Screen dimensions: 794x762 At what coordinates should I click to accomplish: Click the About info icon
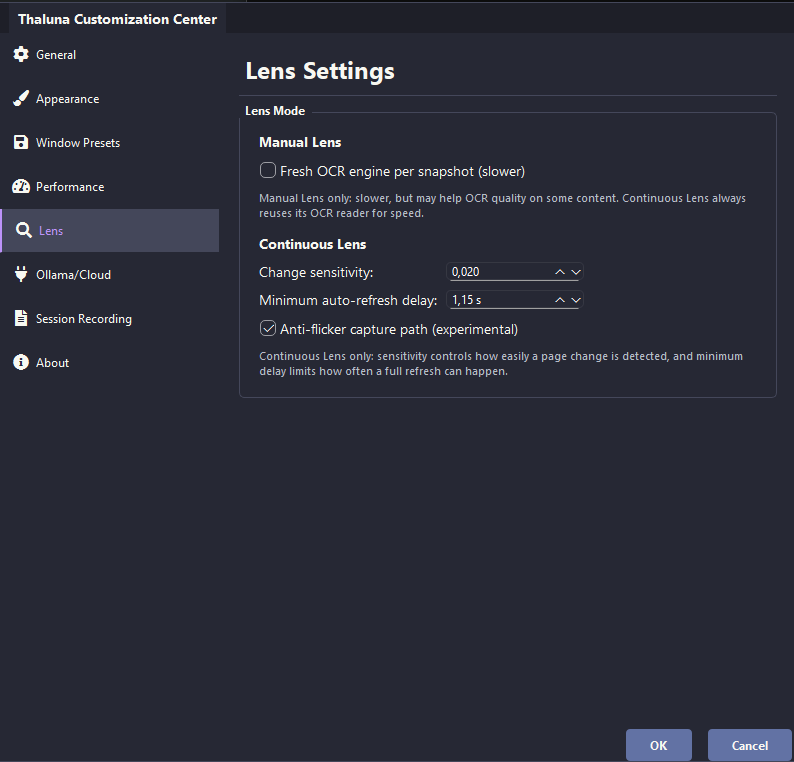tap(21, 362)
